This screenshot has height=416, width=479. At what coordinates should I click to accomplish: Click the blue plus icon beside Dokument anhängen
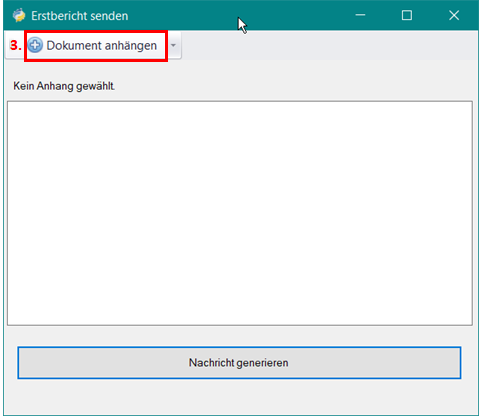tap(35, 45)
